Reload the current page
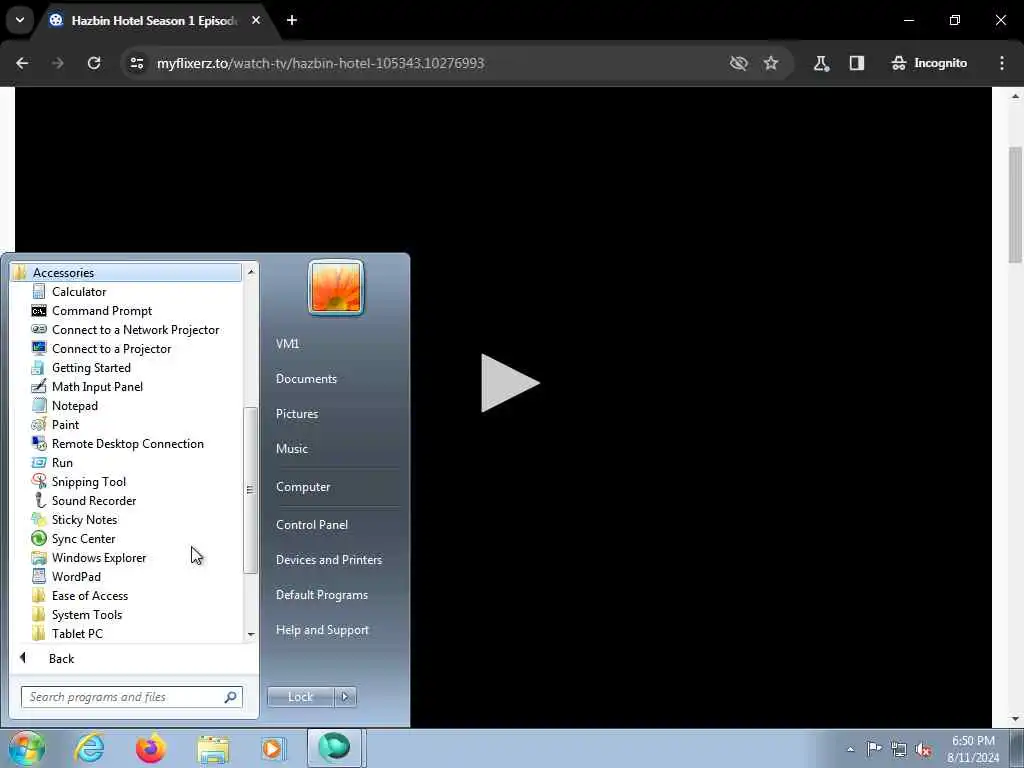Viewport: 1024px width, 768px height. coord(94,63)
